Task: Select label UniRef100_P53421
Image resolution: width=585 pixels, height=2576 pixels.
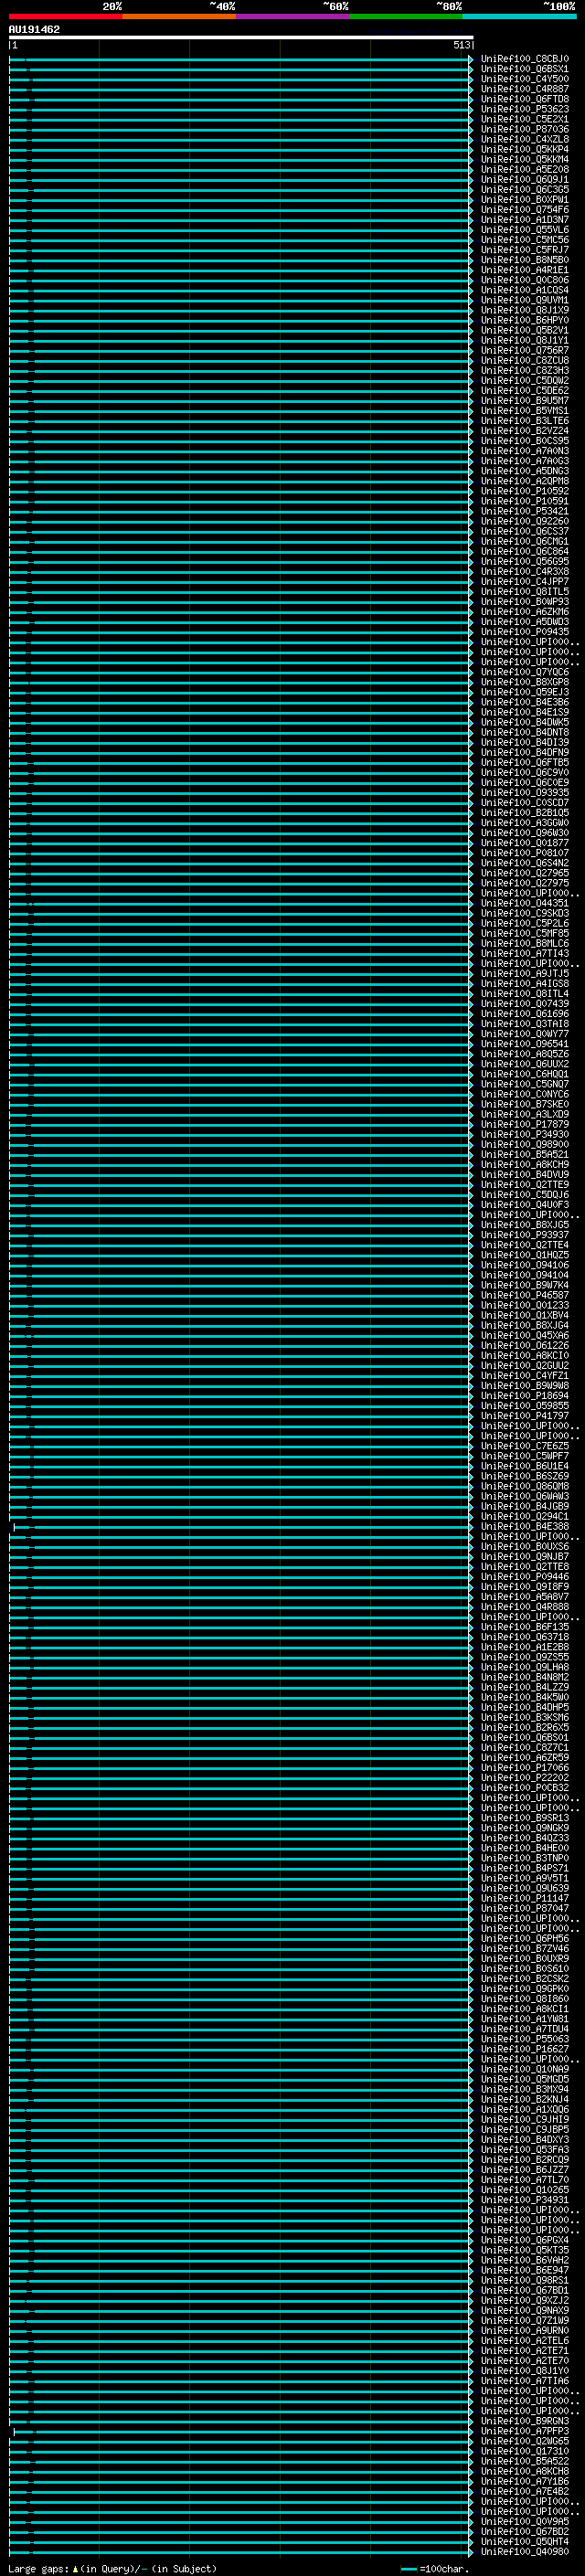Action: point(524,511)
